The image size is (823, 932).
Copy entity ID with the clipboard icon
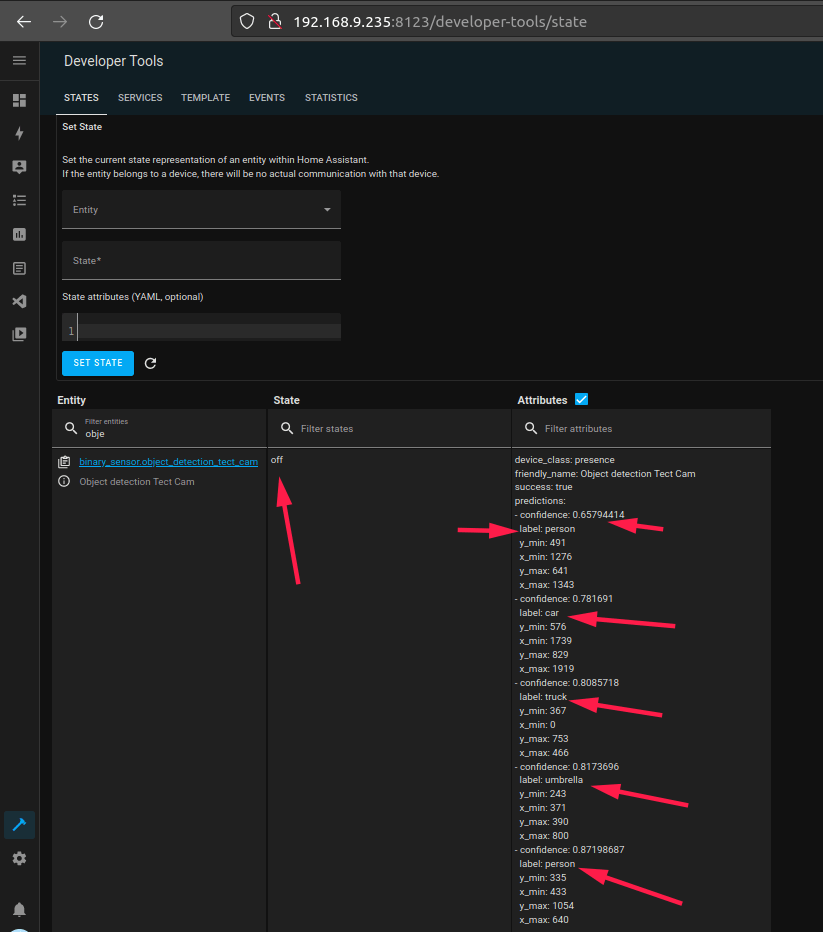point(64,462)
